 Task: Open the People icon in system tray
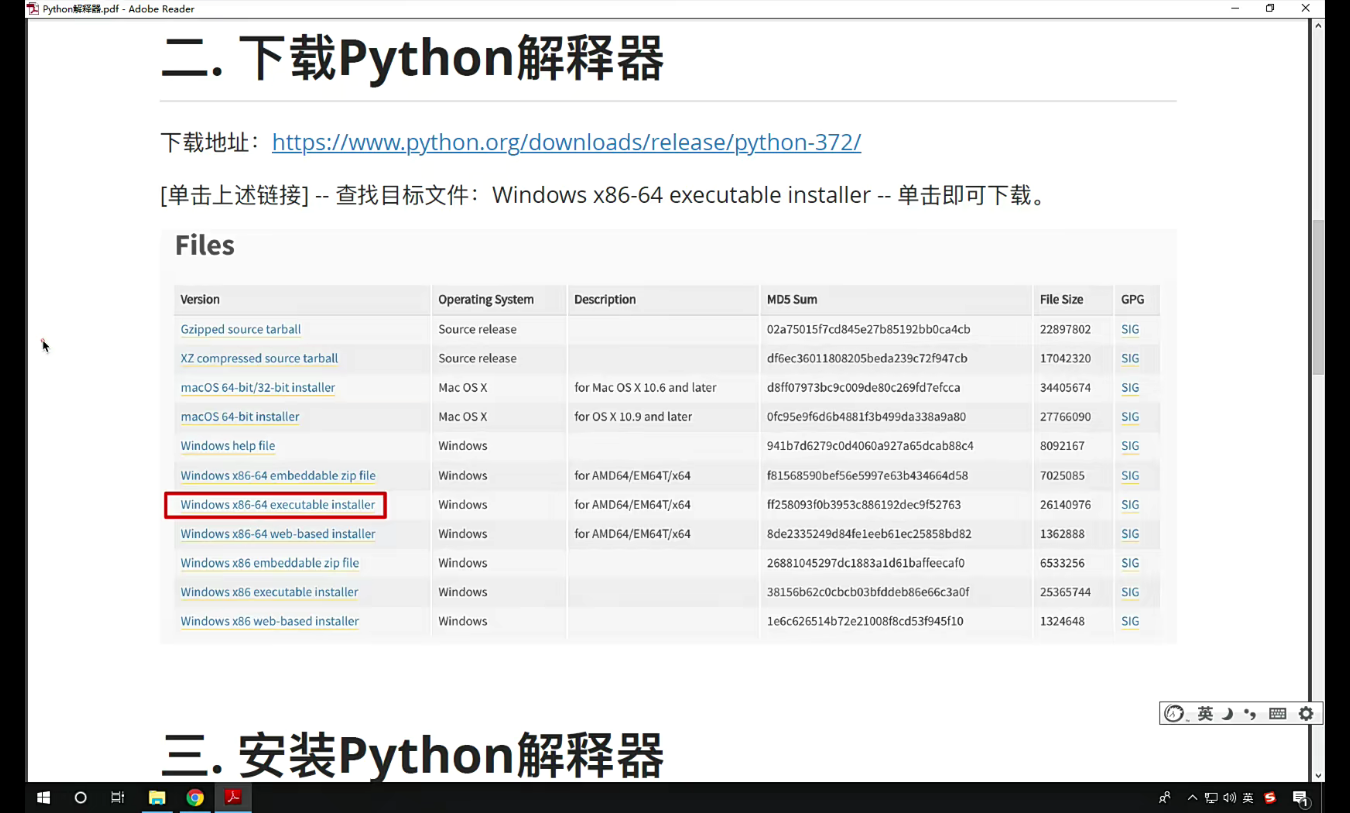[x=1164, y=798]
